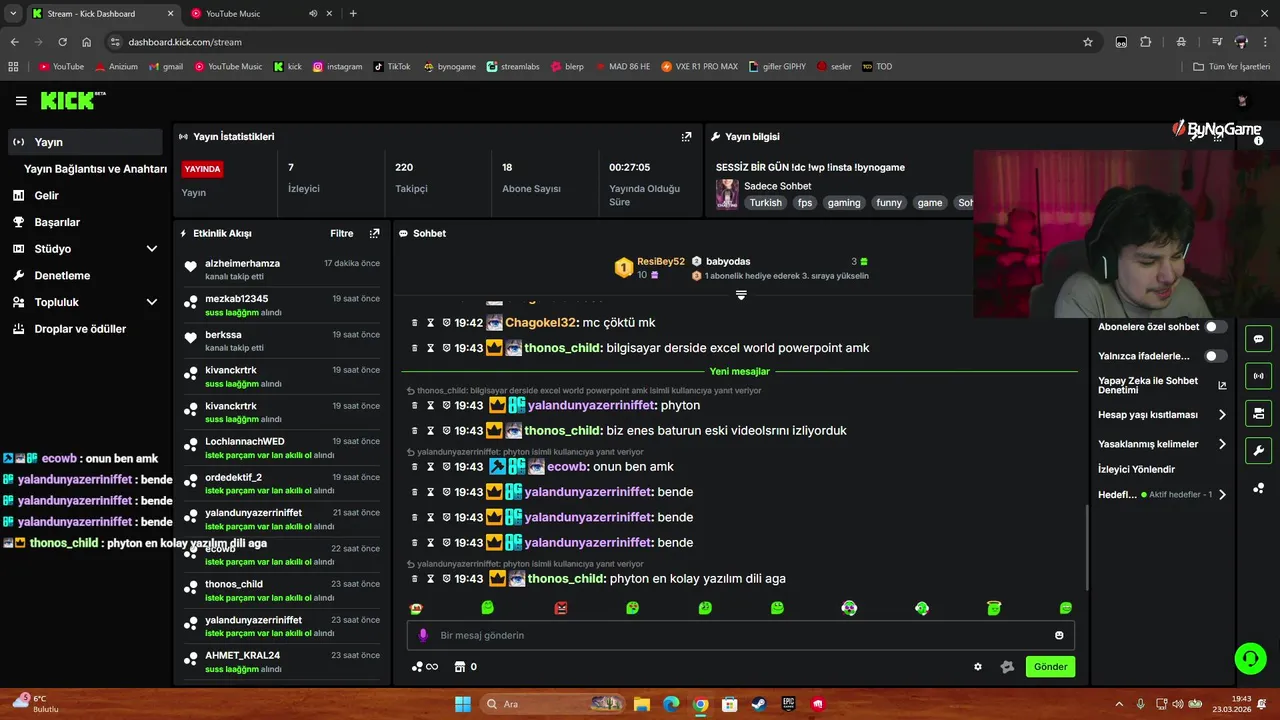Screen dimensions: 1280x720
Task: Show hidden system tray icons
Action: (x=1119, y=704)
